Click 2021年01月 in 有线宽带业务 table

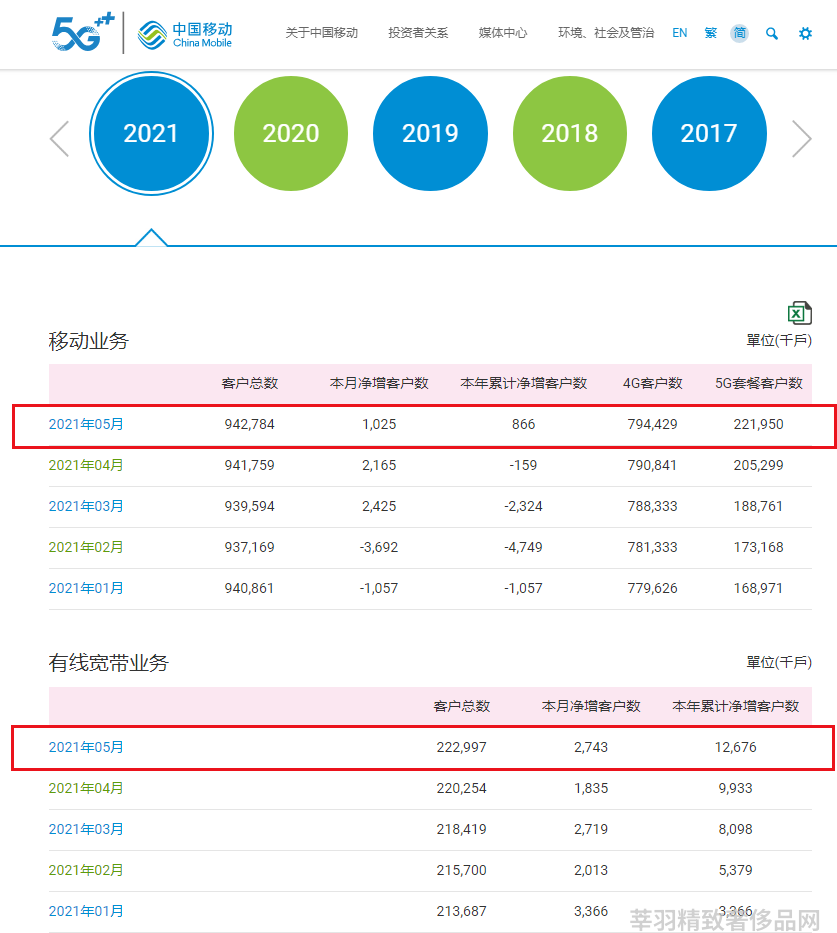(x=86, y=912)
